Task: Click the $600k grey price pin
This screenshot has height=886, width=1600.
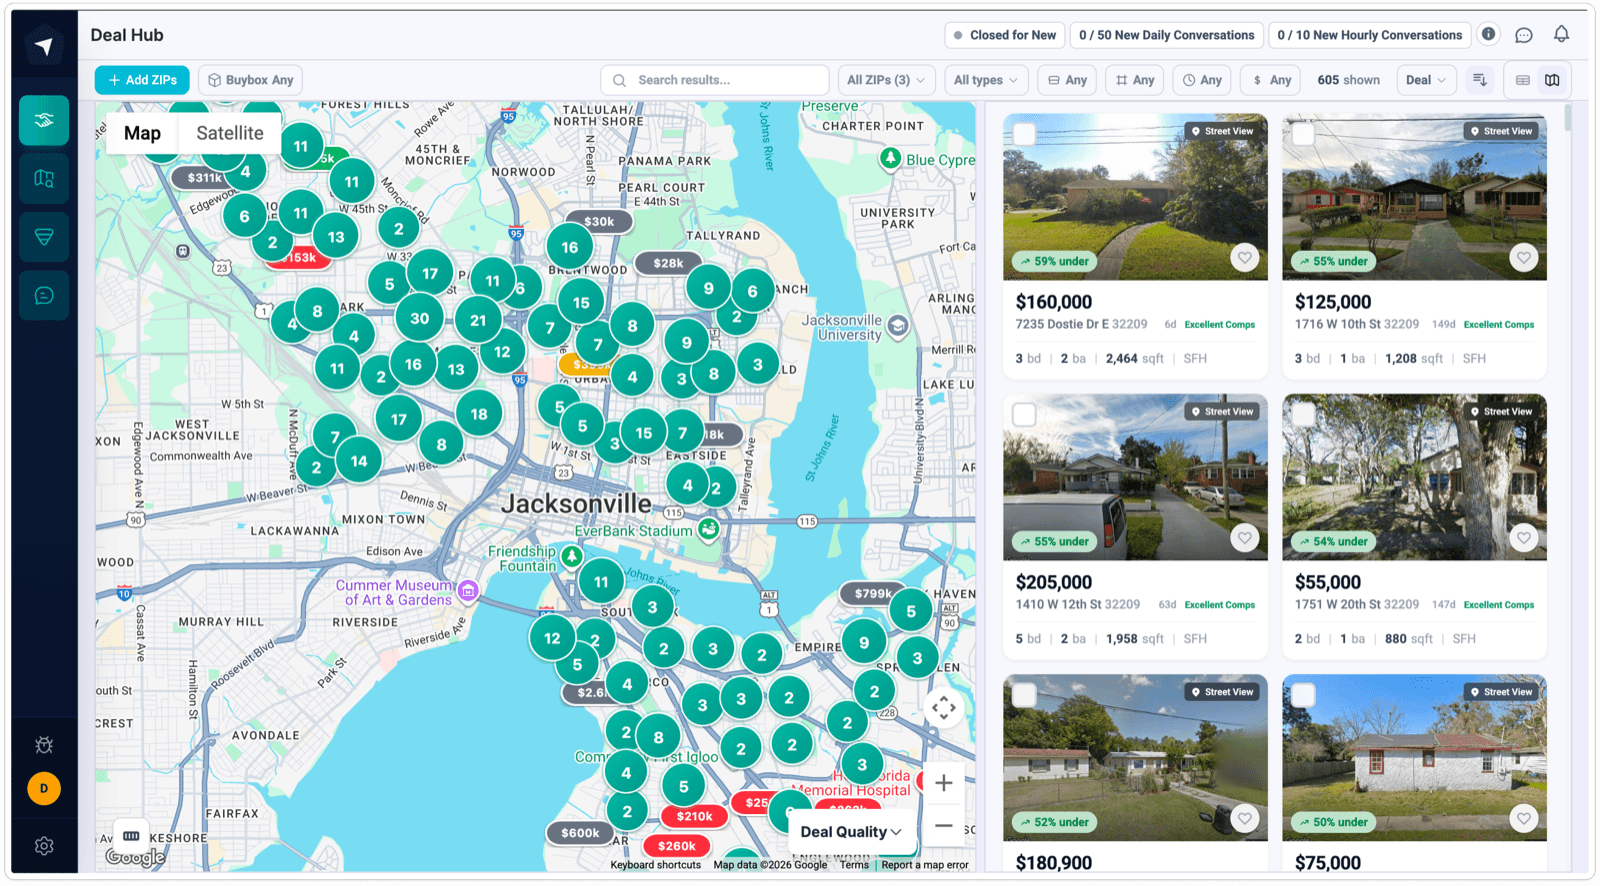Action: coord(580,832)
